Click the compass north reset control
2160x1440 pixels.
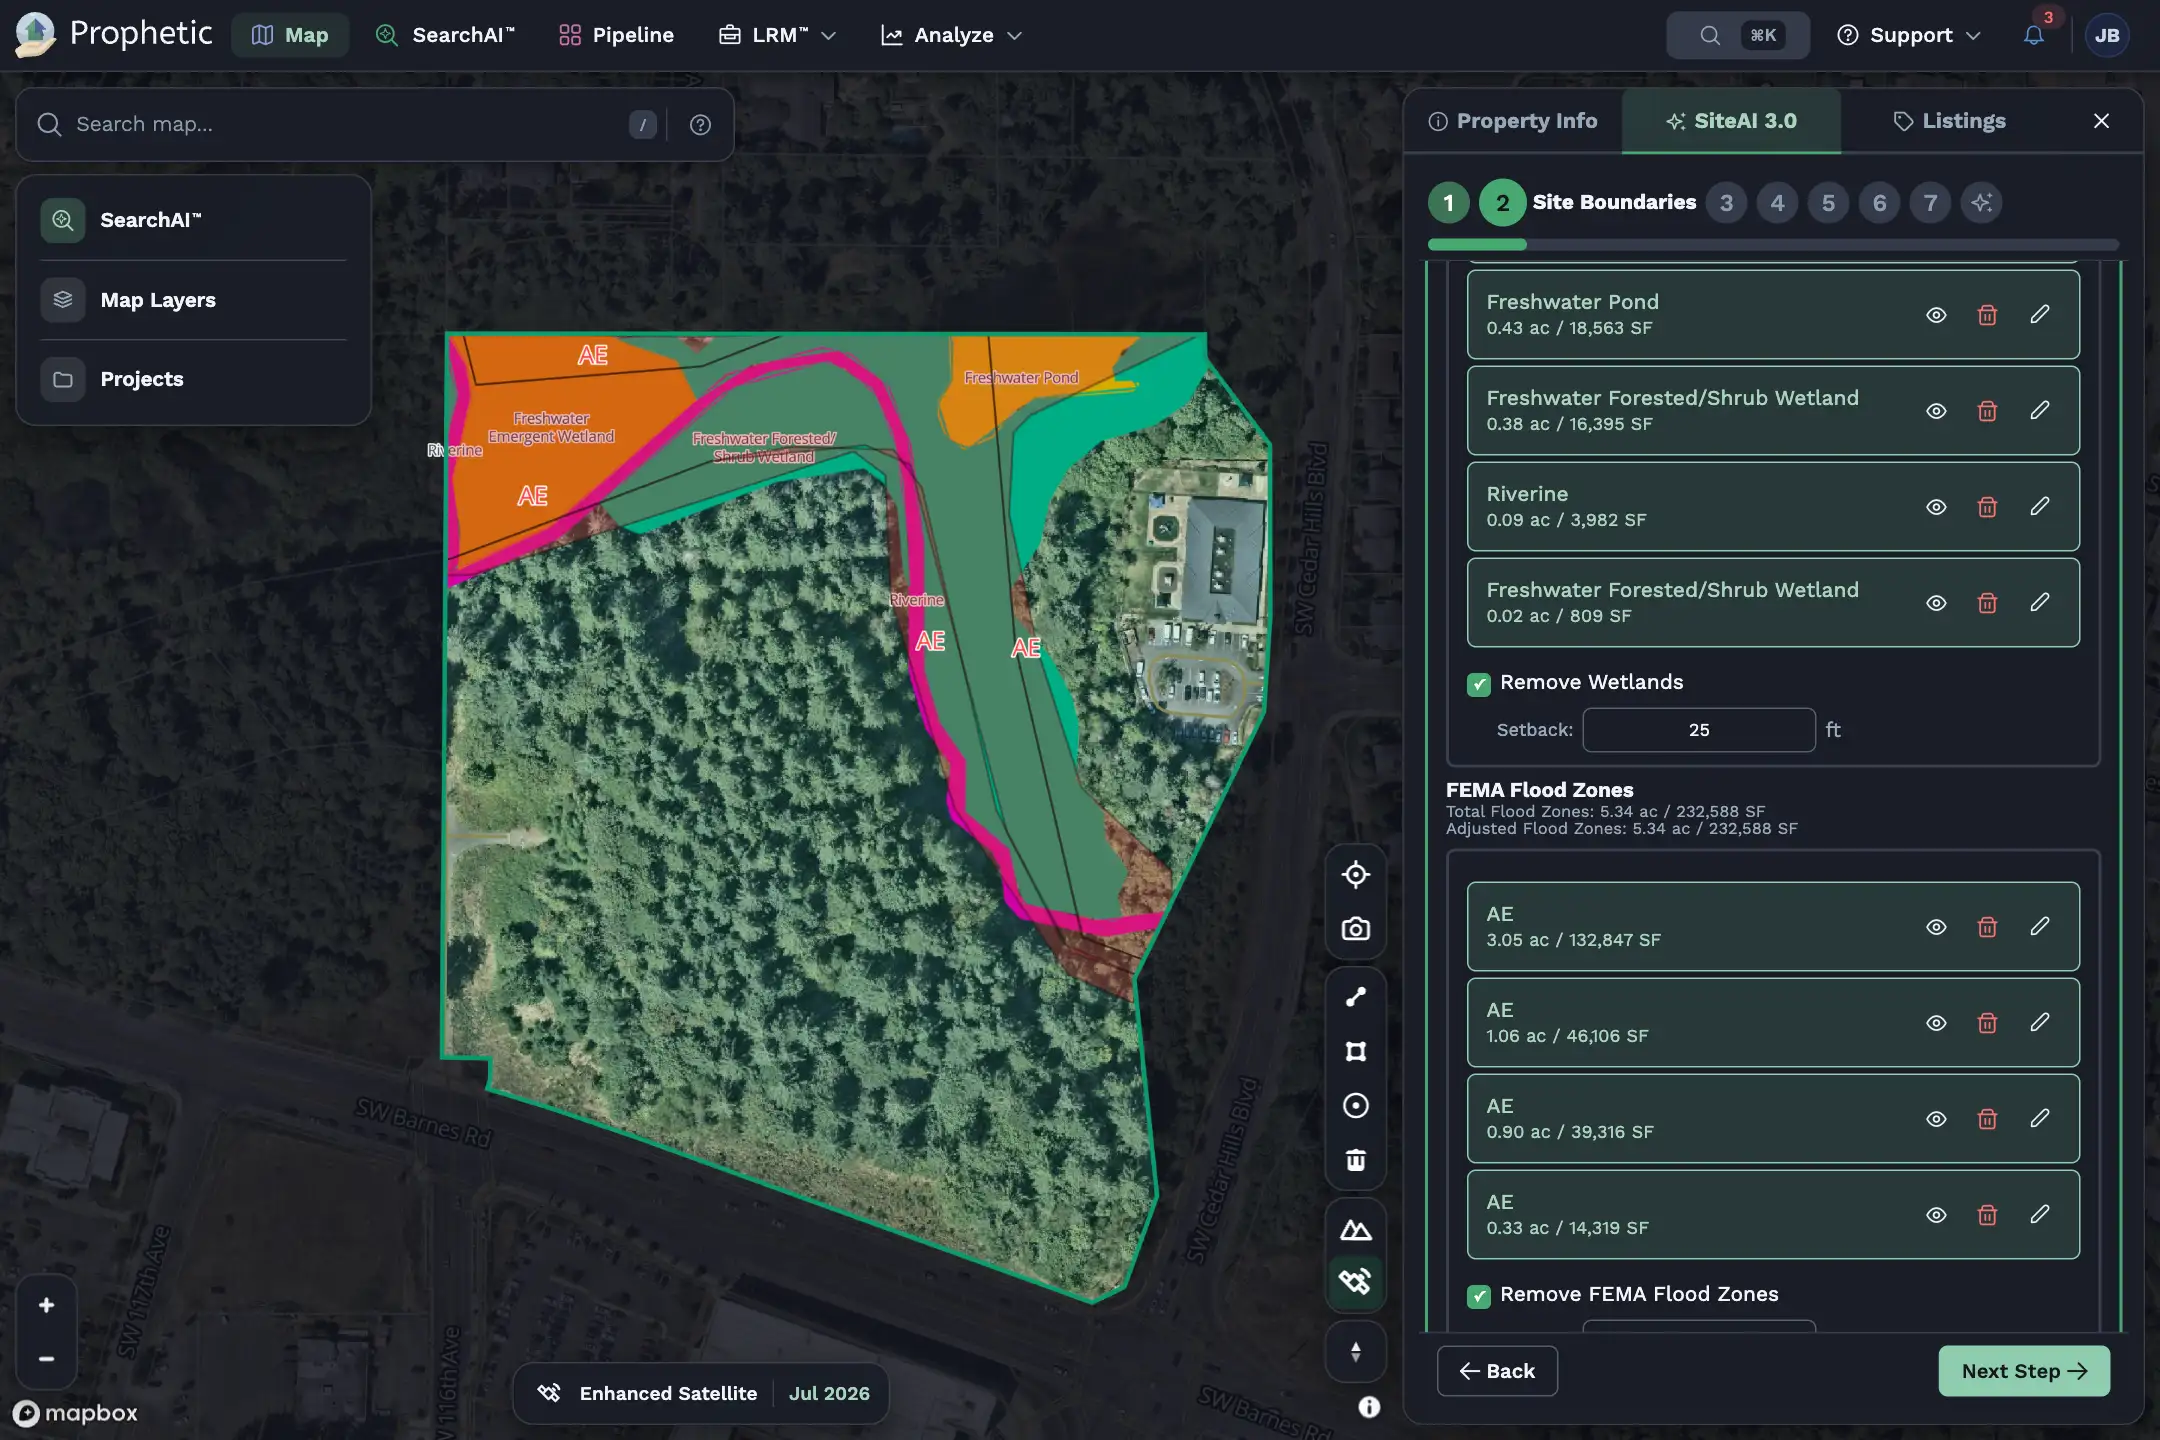1355,1352
